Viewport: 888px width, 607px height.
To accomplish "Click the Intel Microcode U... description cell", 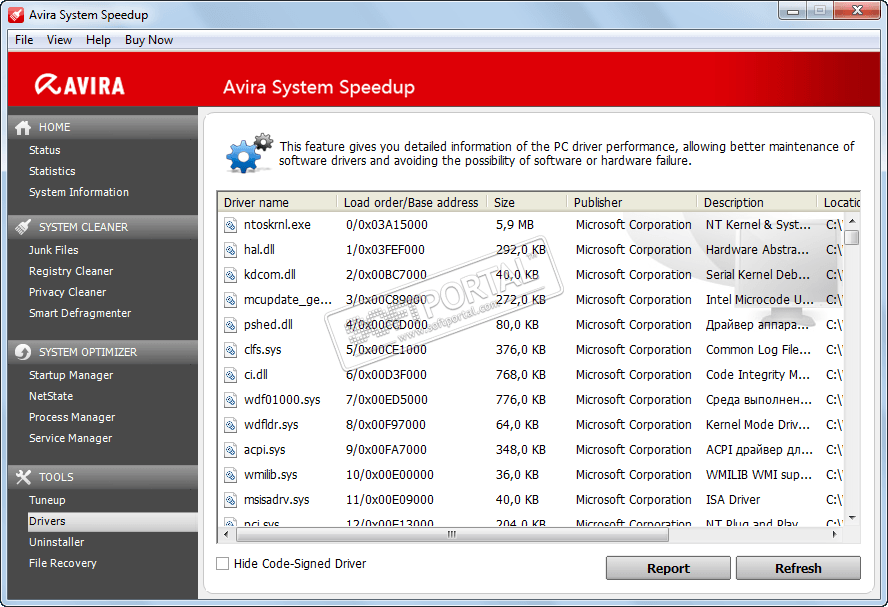I will coord(759,300).
